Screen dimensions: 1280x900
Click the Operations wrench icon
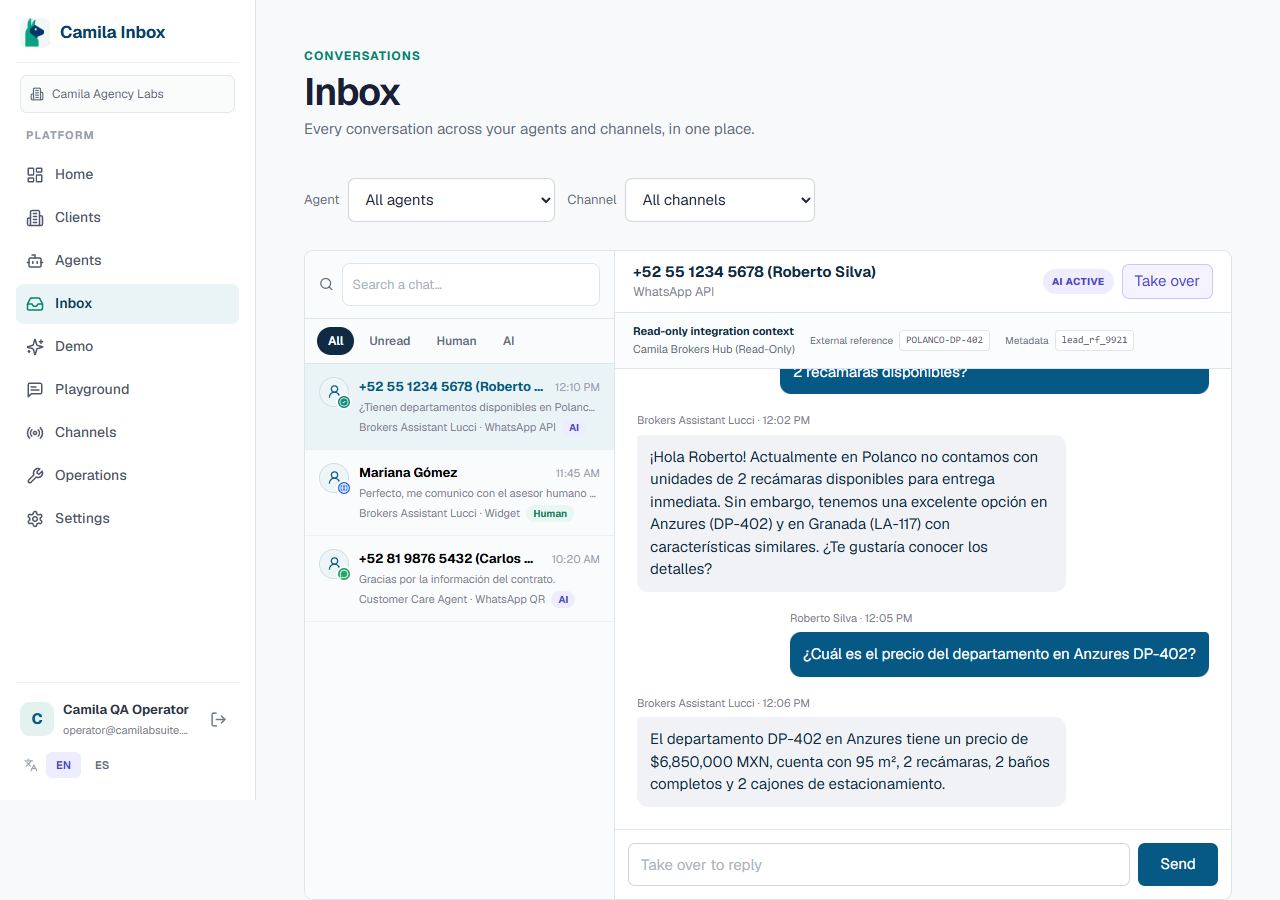point(35,476)
